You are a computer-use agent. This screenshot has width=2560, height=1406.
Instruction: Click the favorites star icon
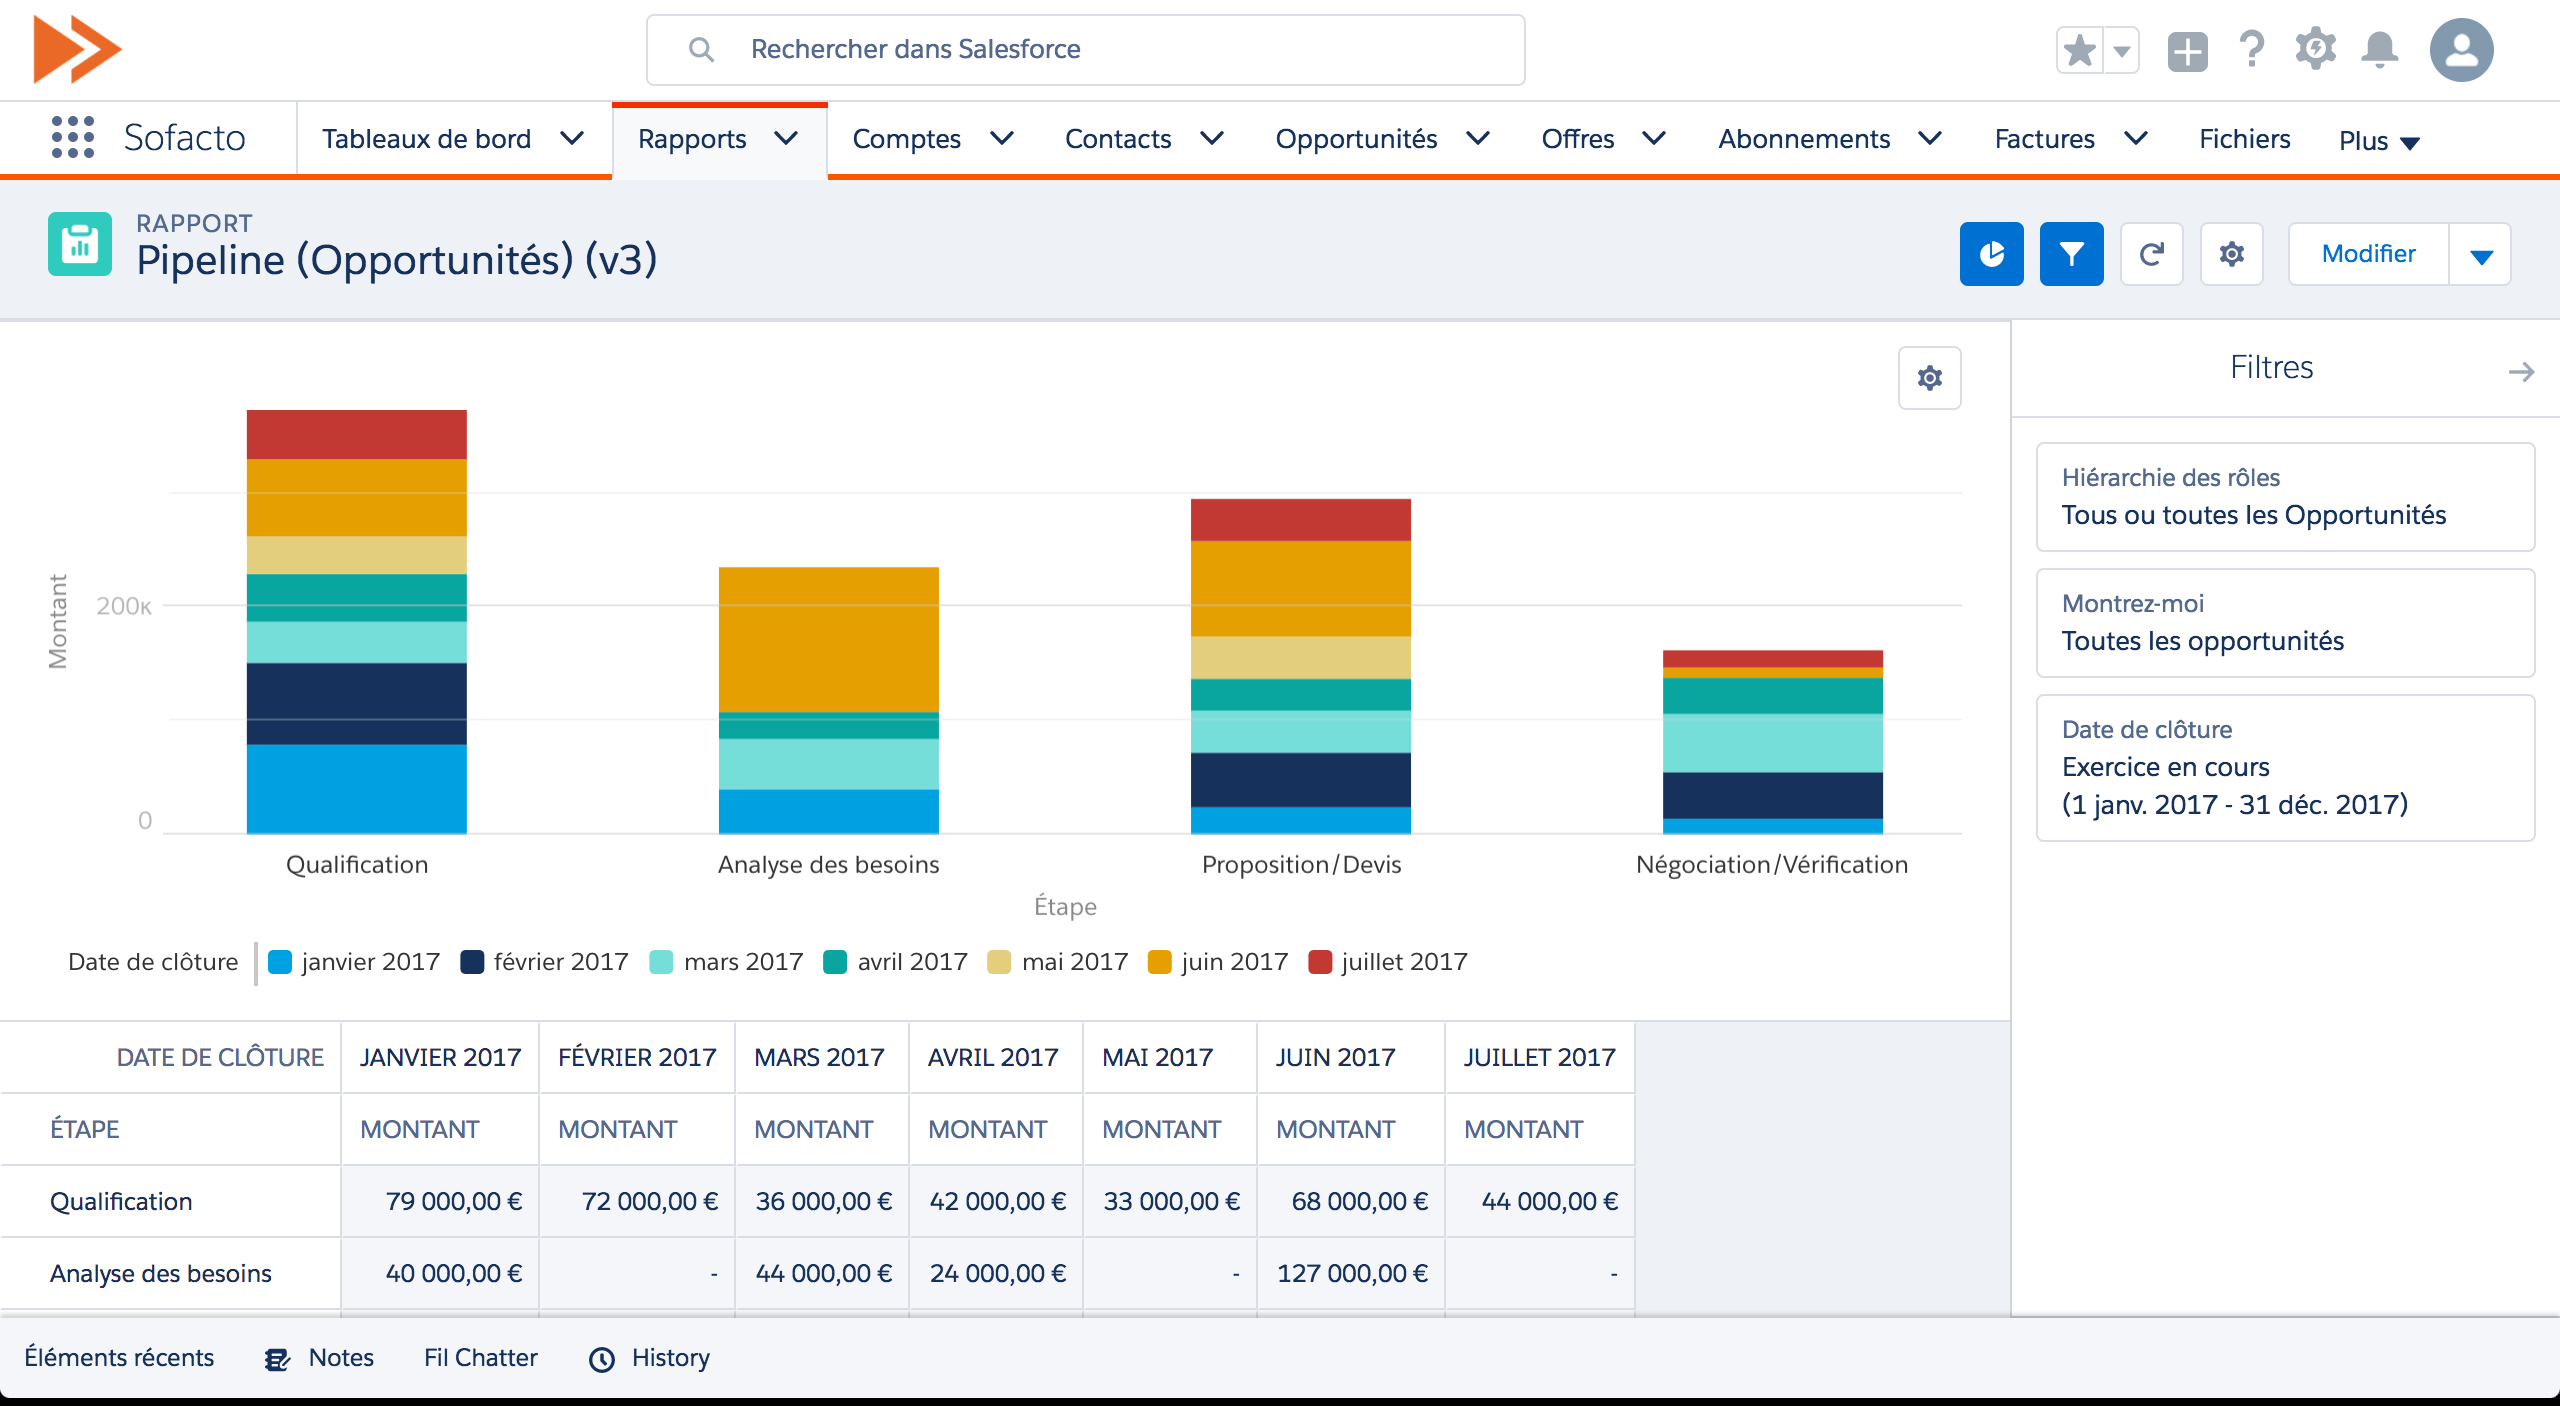[2079, 50]
